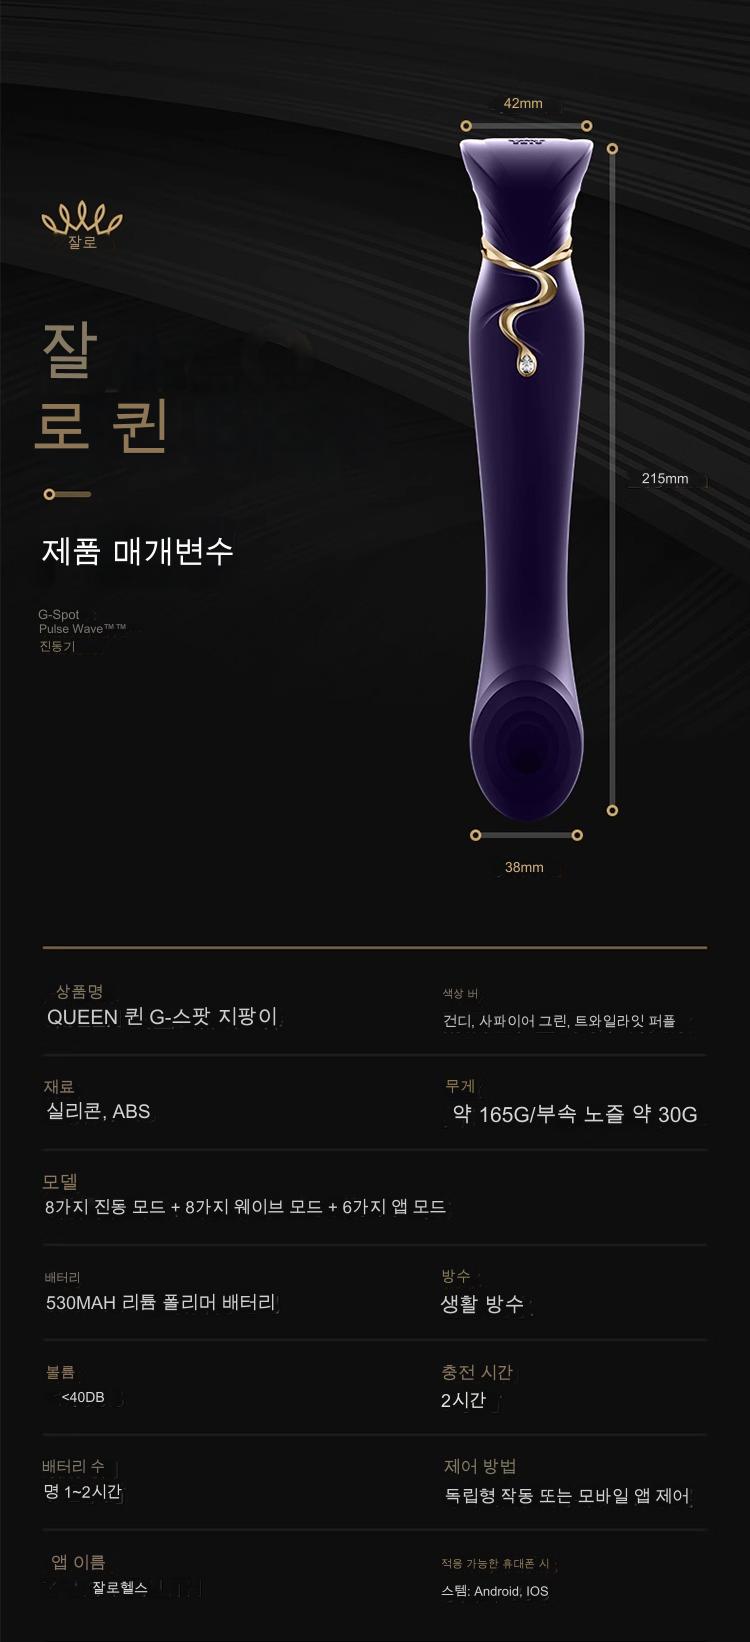This screenshot has width=750, height=1642.
Task: Click the gold bullet under the product title
Action: [67, 494]
